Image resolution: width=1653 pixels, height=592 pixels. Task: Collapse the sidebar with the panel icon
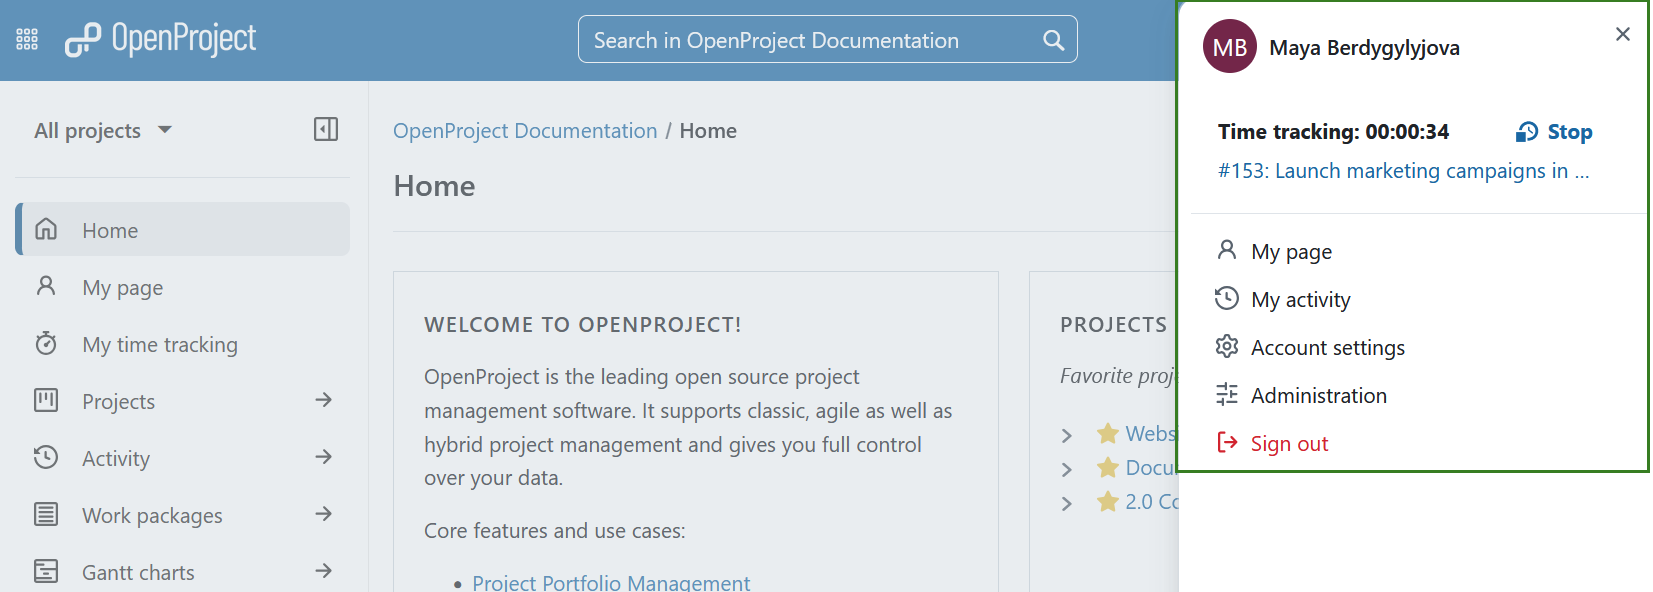pyautogui.click(x=325, y=130)
